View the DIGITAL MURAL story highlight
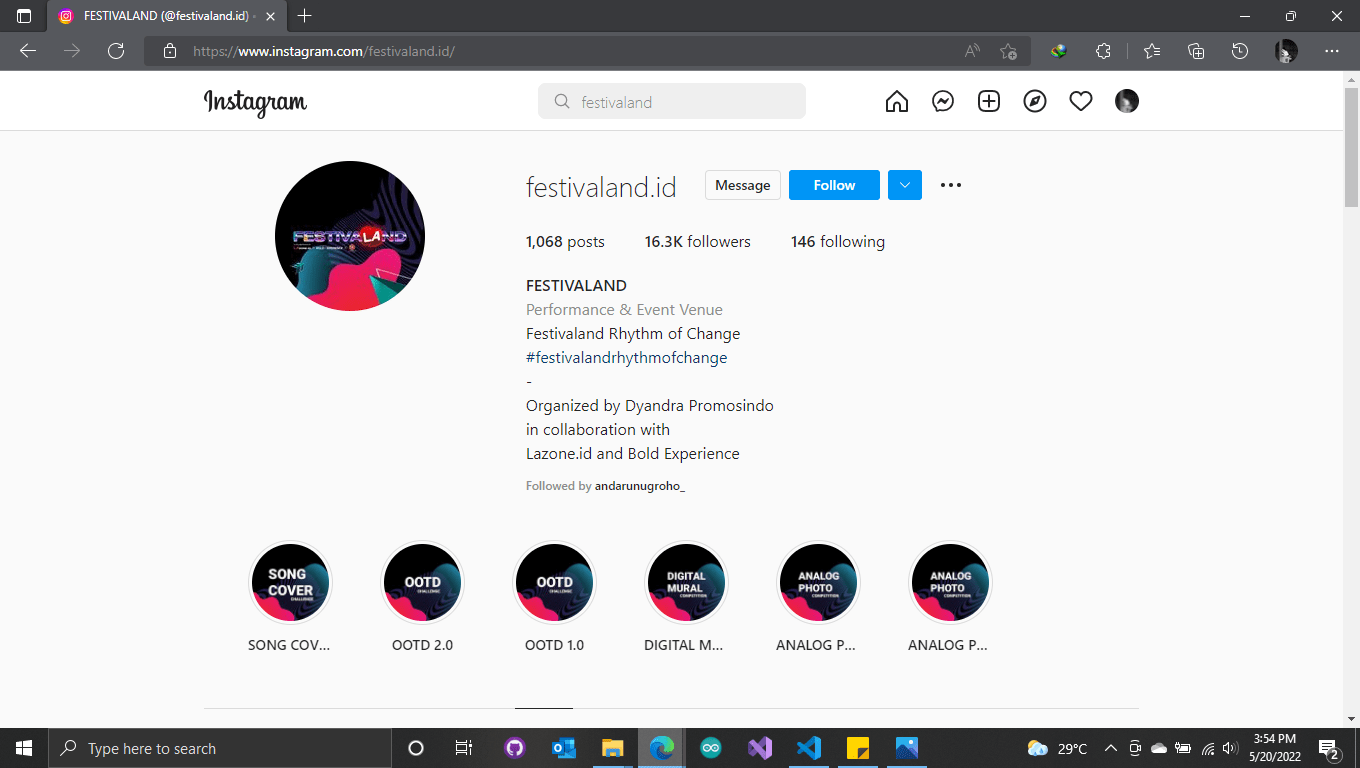Viewport: 1360px width, 768px height. 686,583
